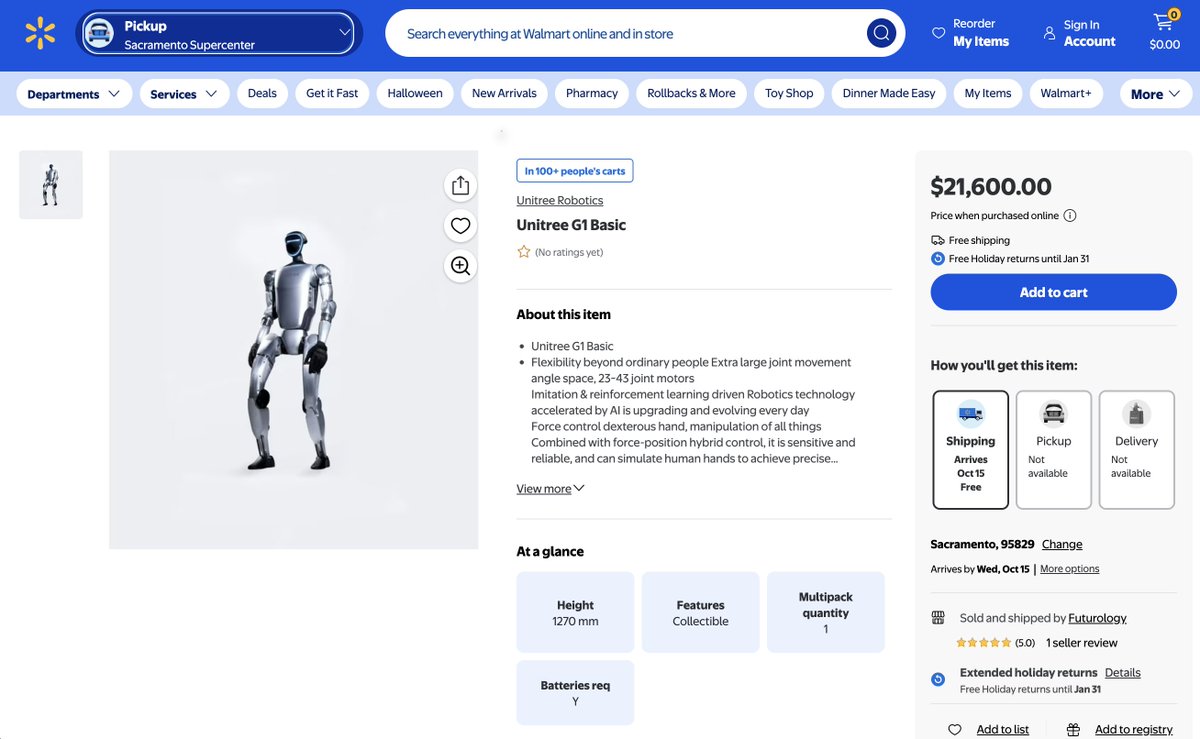This screenshot has height=739, width=1200.
Task: Open the My Items pill in navigation
Action: click(988, 93)
